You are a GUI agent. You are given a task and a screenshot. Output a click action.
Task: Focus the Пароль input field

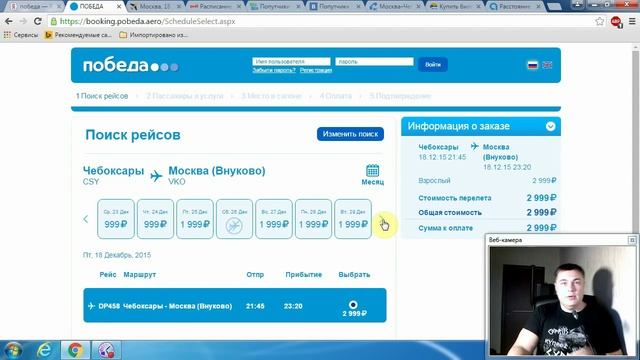[x=374, y=62]
